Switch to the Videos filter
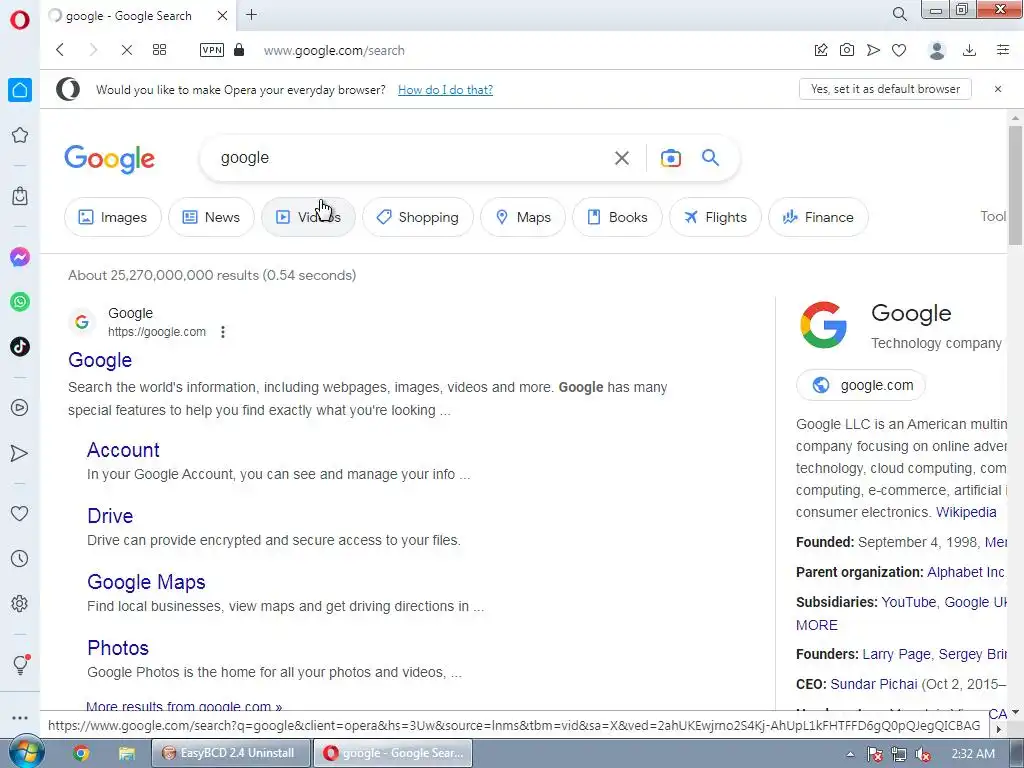 pyautogui.click(x=308, y=217)
